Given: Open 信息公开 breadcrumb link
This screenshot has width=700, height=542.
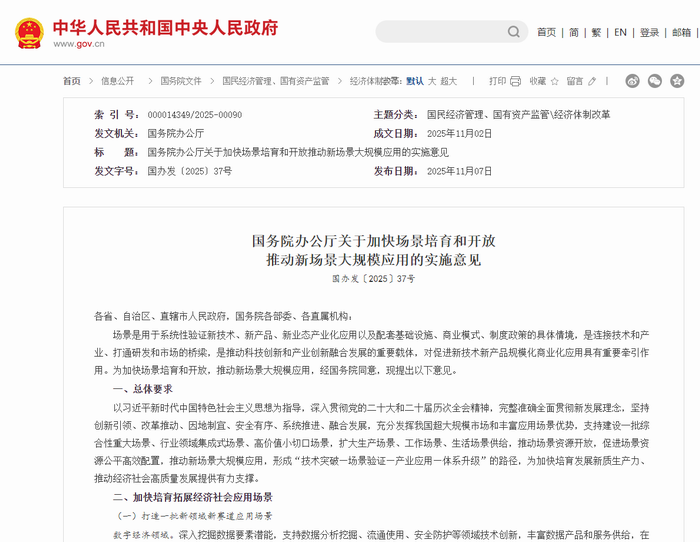Looking at the screenshot, I should [117, 81].
